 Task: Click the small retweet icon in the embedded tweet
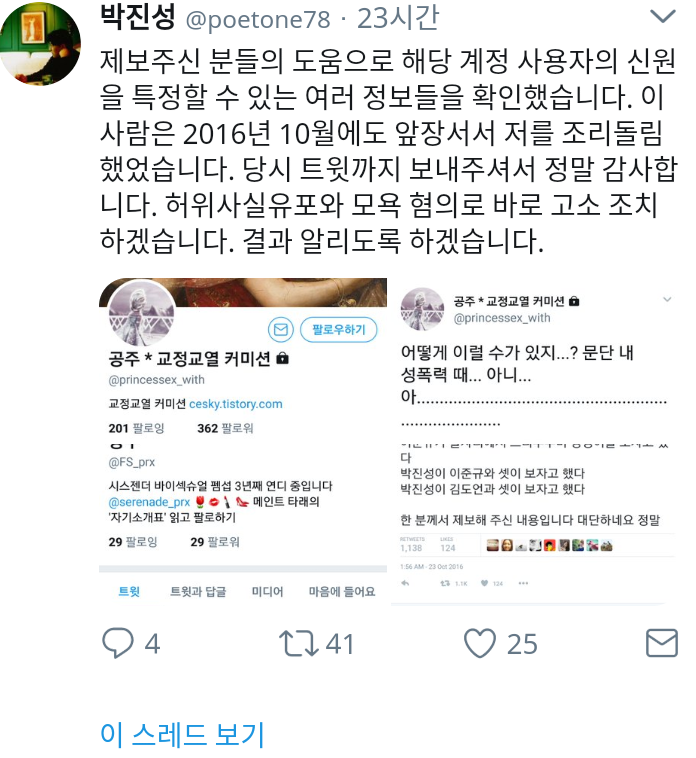tap(445, 583)
